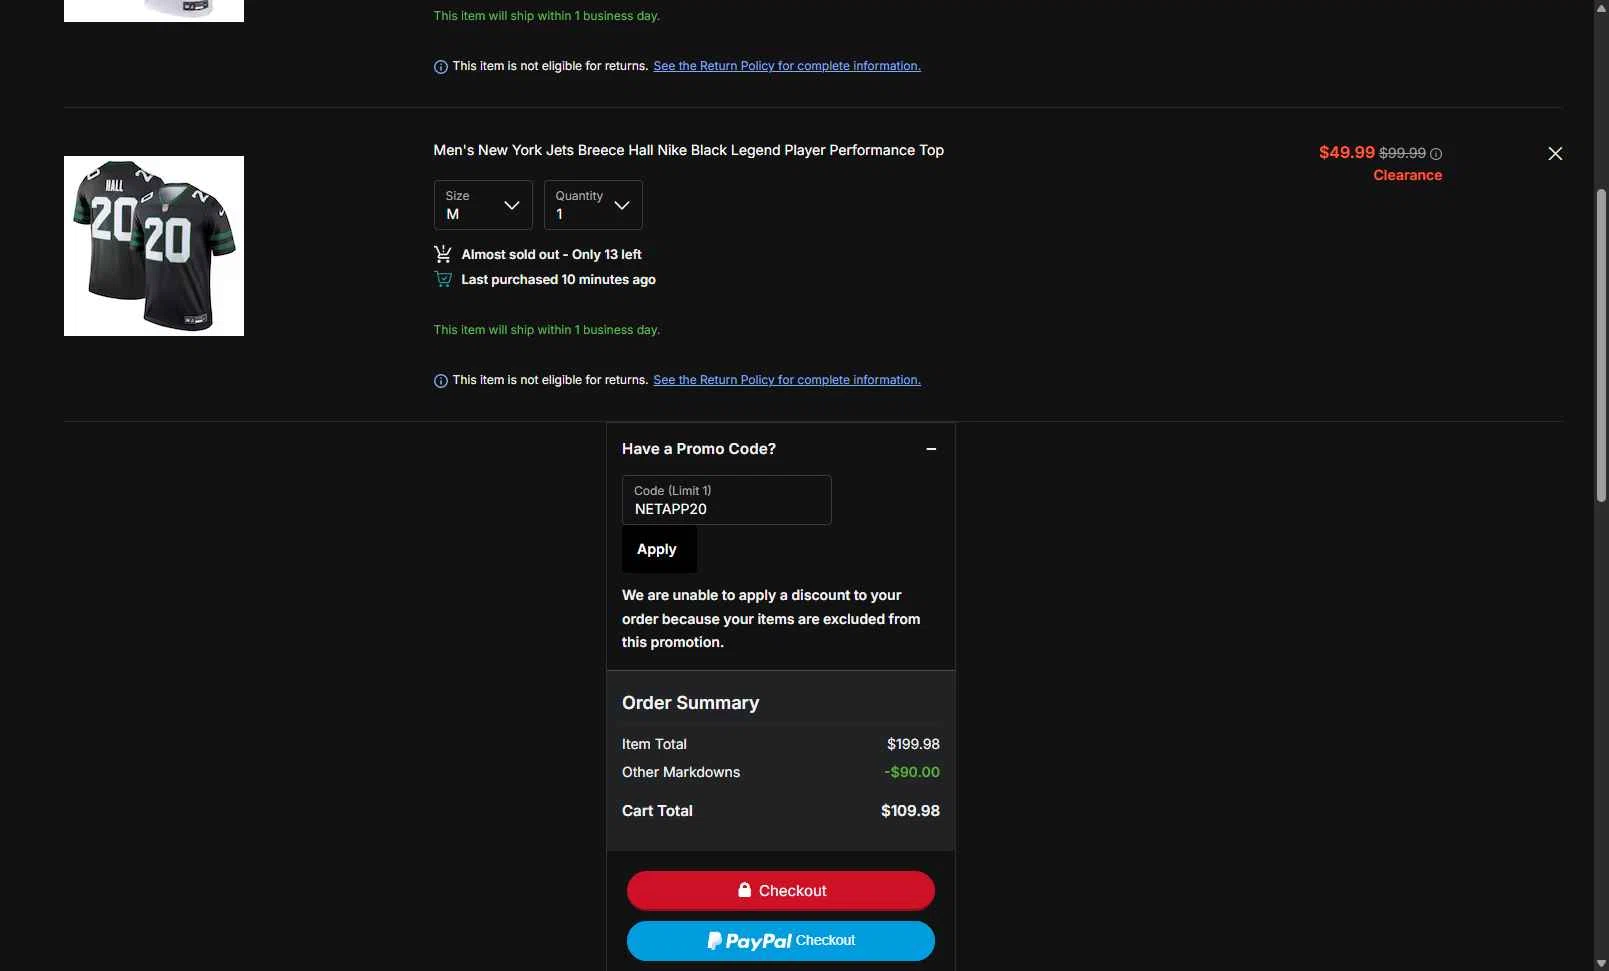Remove the Breece Hall top with X icon
Image resolution: width=1609 pixels, height=971 pixels.
click(x=1555, y=153)
